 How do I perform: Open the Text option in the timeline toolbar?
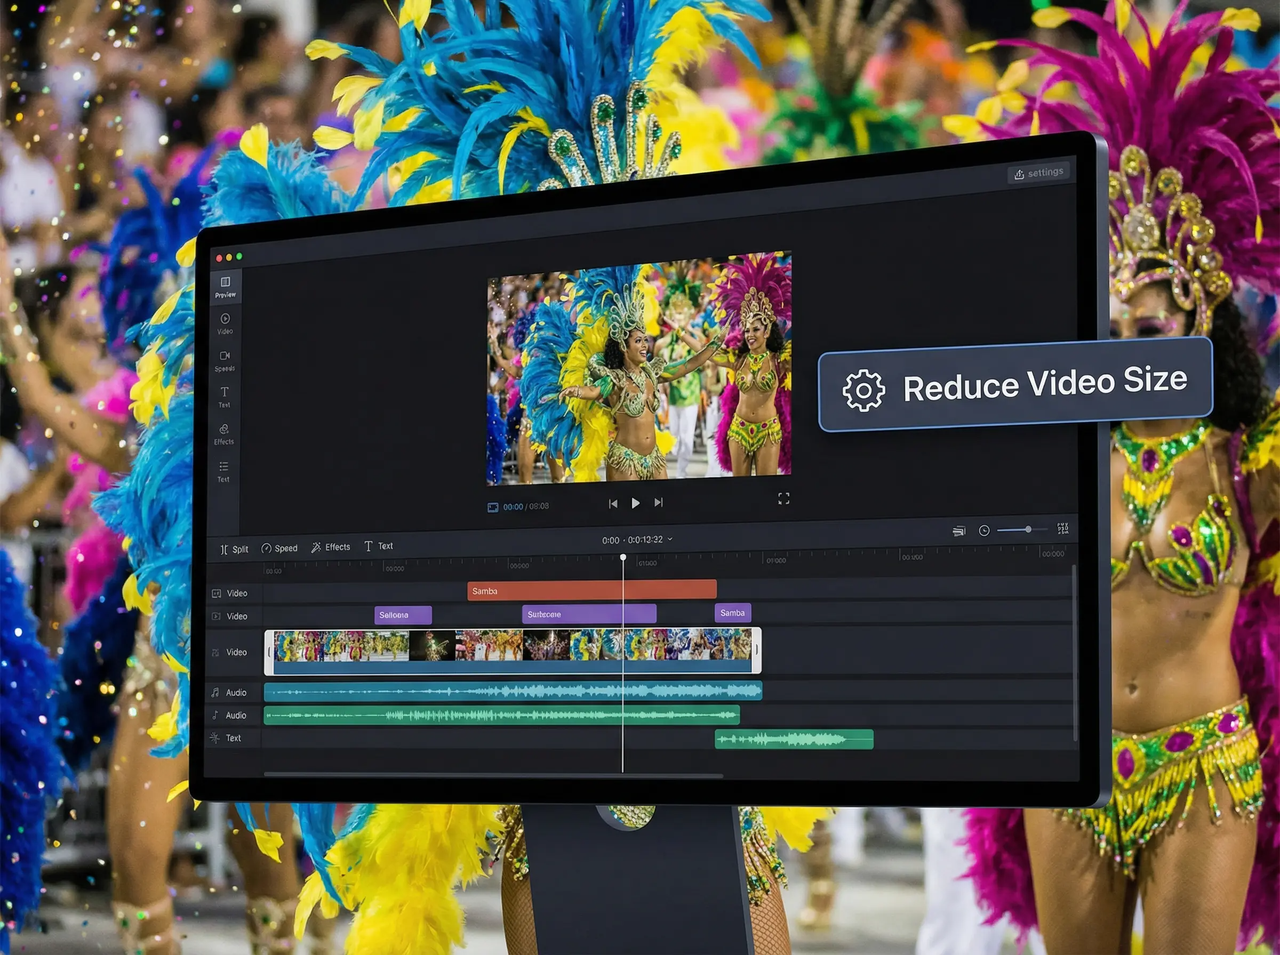click(x=379, y=546)
